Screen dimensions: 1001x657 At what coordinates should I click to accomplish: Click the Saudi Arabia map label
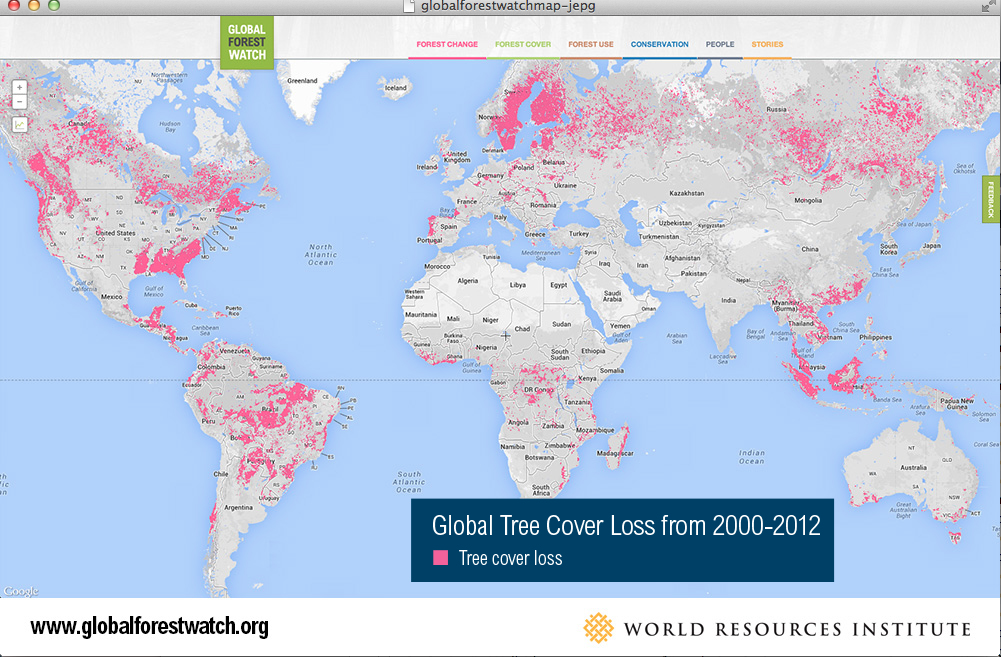click(612, 296)
